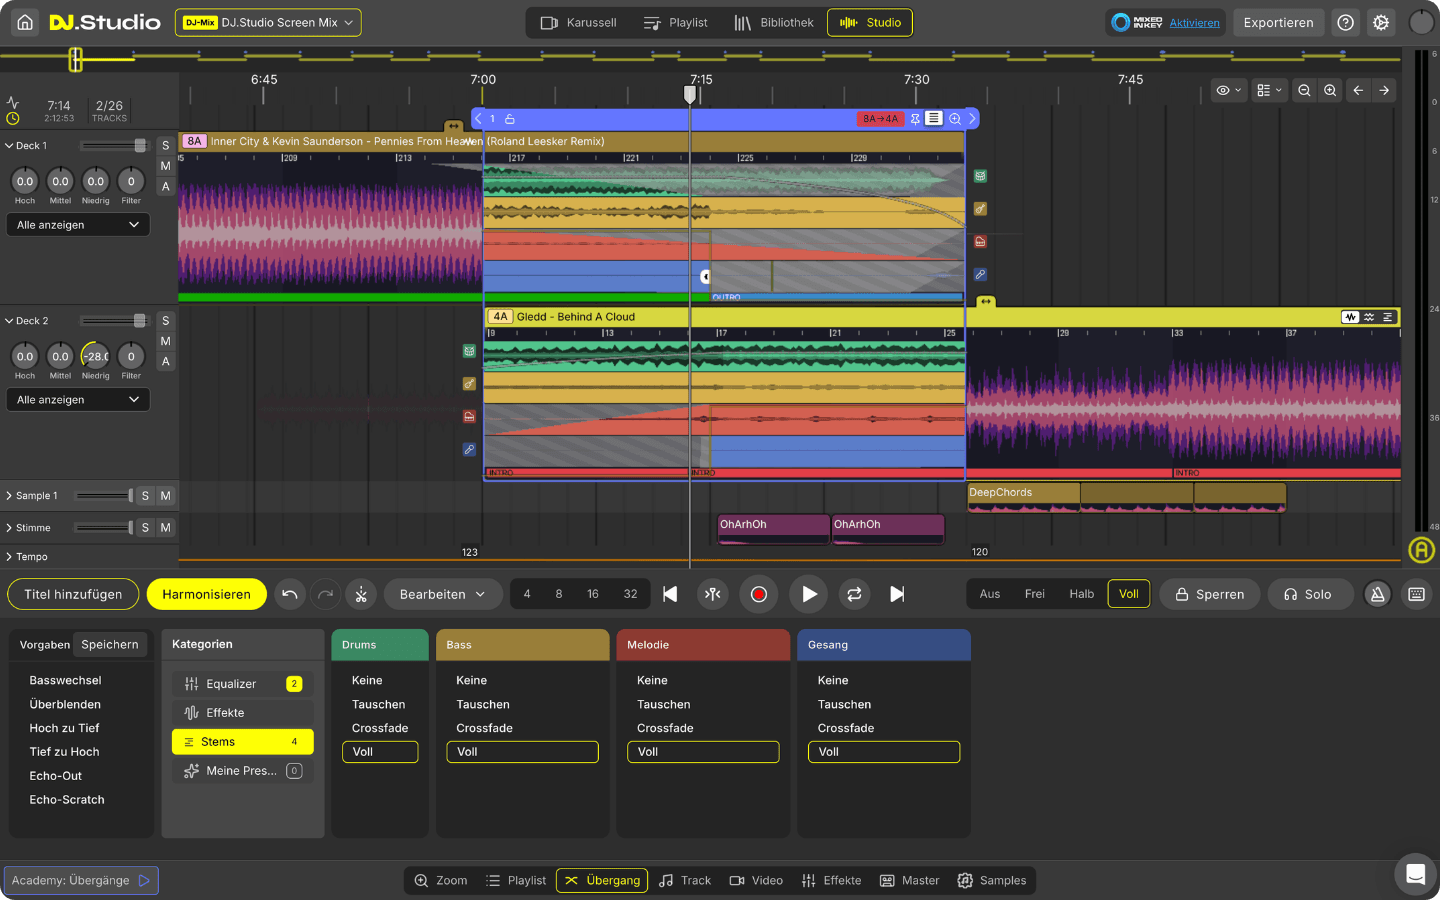Open the DJ.Studio Screen Mix dropdown

(268, 22)
